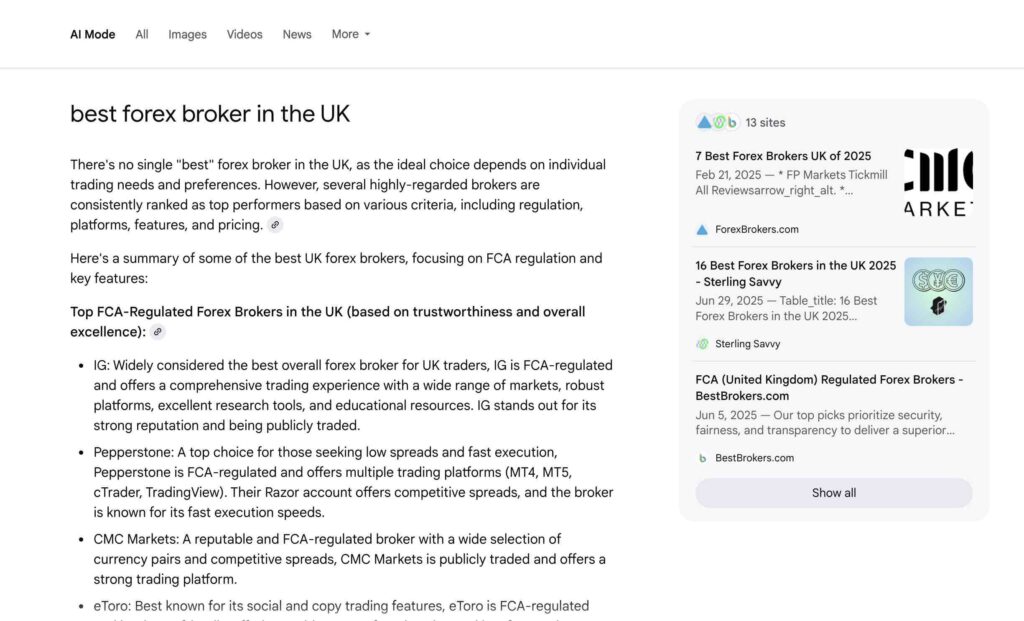
Task: Open the '7 Best Forex Brokers UK of 2025' article
Action: [783, 156]
